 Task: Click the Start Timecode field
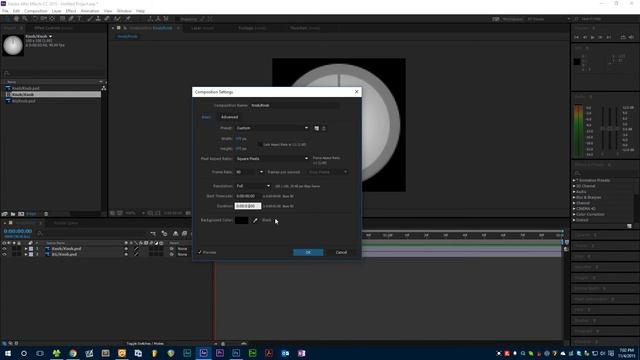246,196
